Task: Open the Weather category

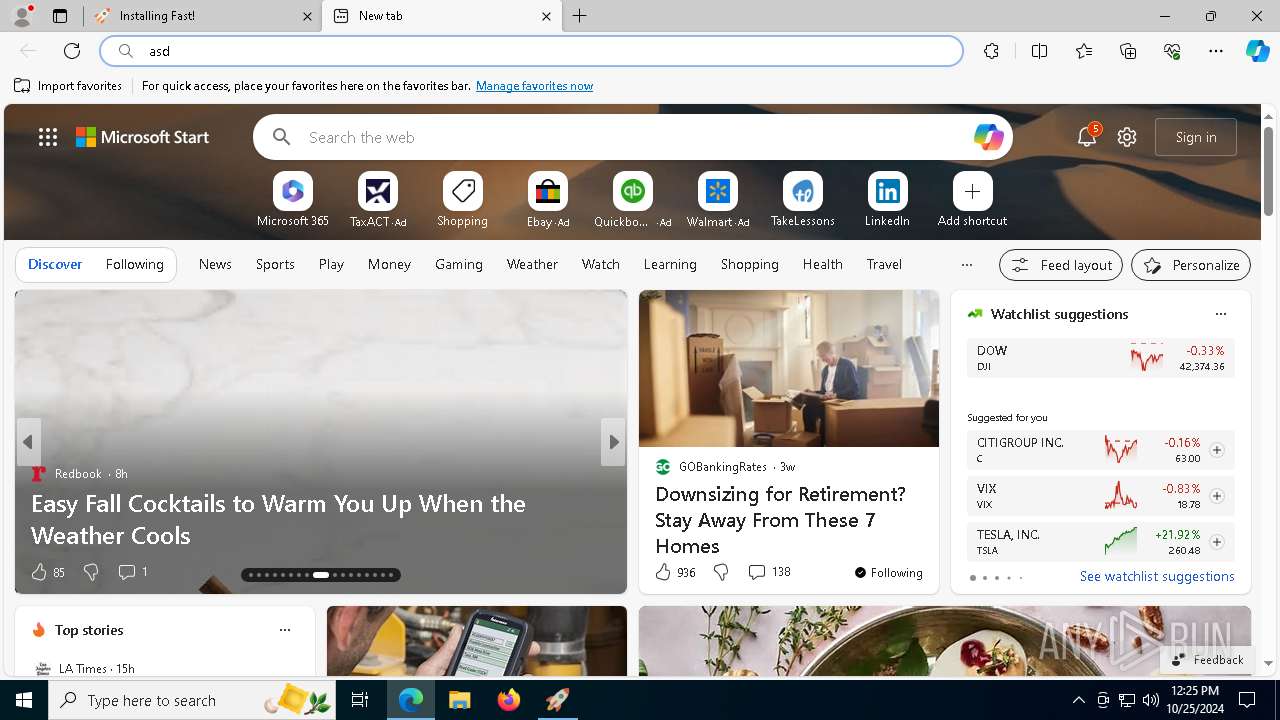Action: pos(532,264)
